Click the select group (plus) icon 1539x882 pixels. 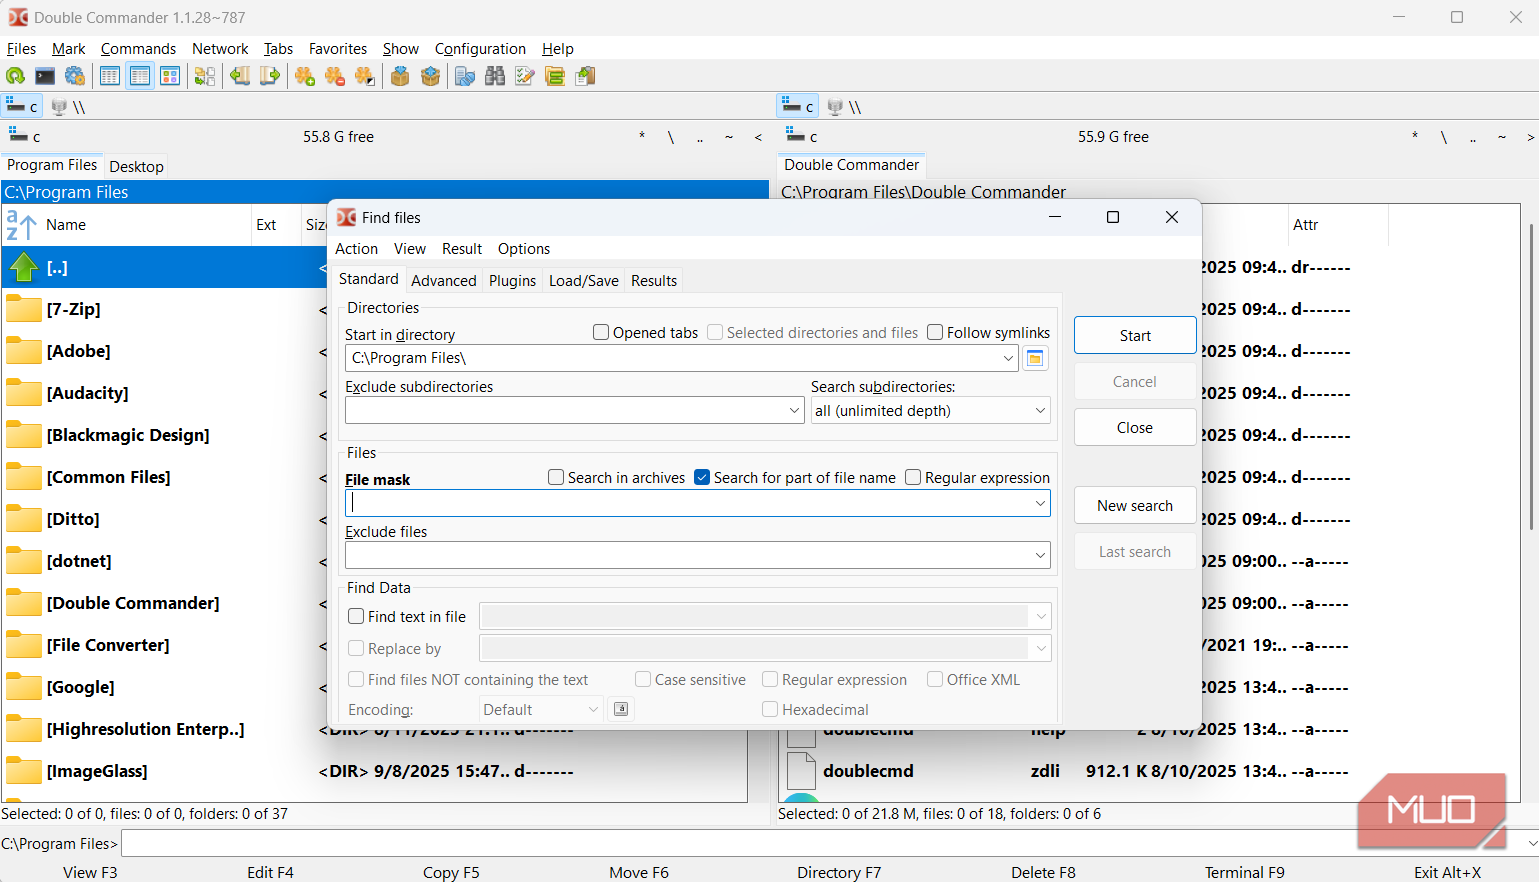coord(305,76)
